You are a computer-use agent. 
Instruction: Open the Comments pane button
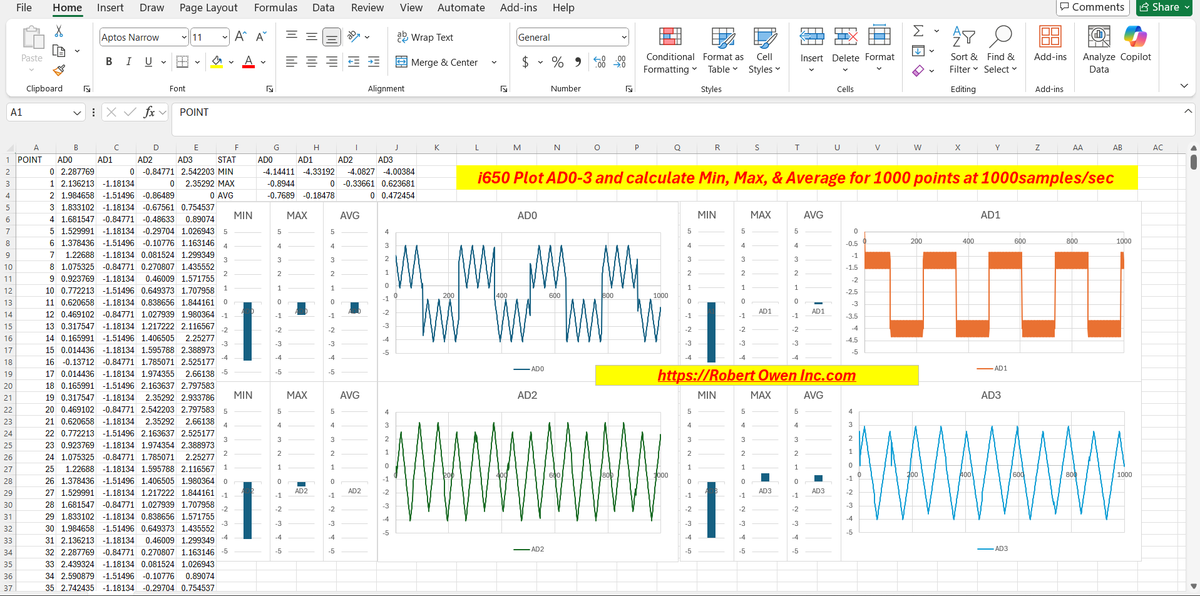(x=1092, y=8)
